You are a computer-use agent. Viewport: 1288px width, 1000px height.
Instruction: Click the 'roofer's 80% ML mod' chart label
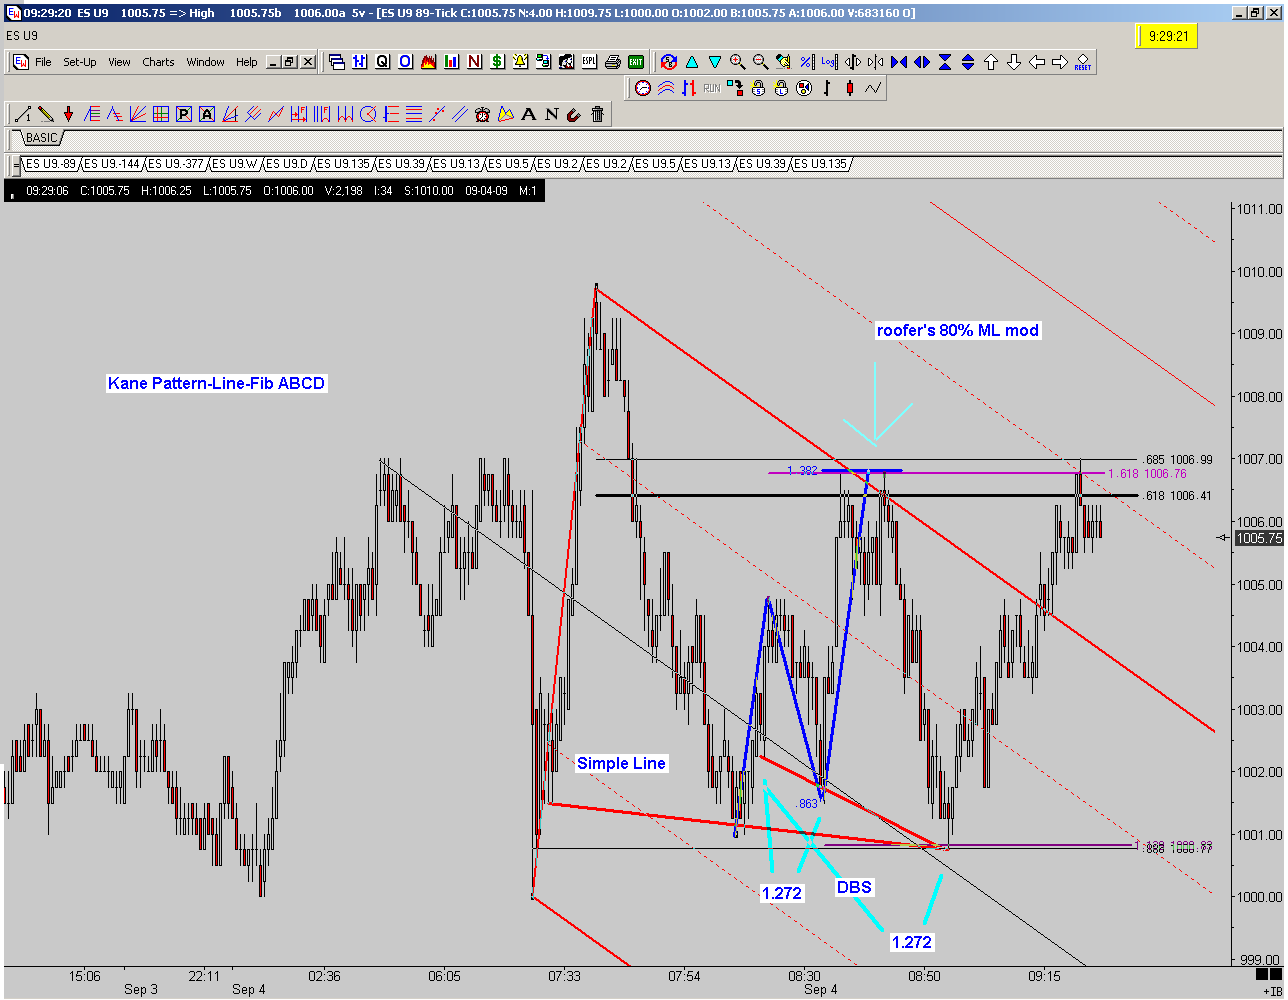[x=958, y=331]
